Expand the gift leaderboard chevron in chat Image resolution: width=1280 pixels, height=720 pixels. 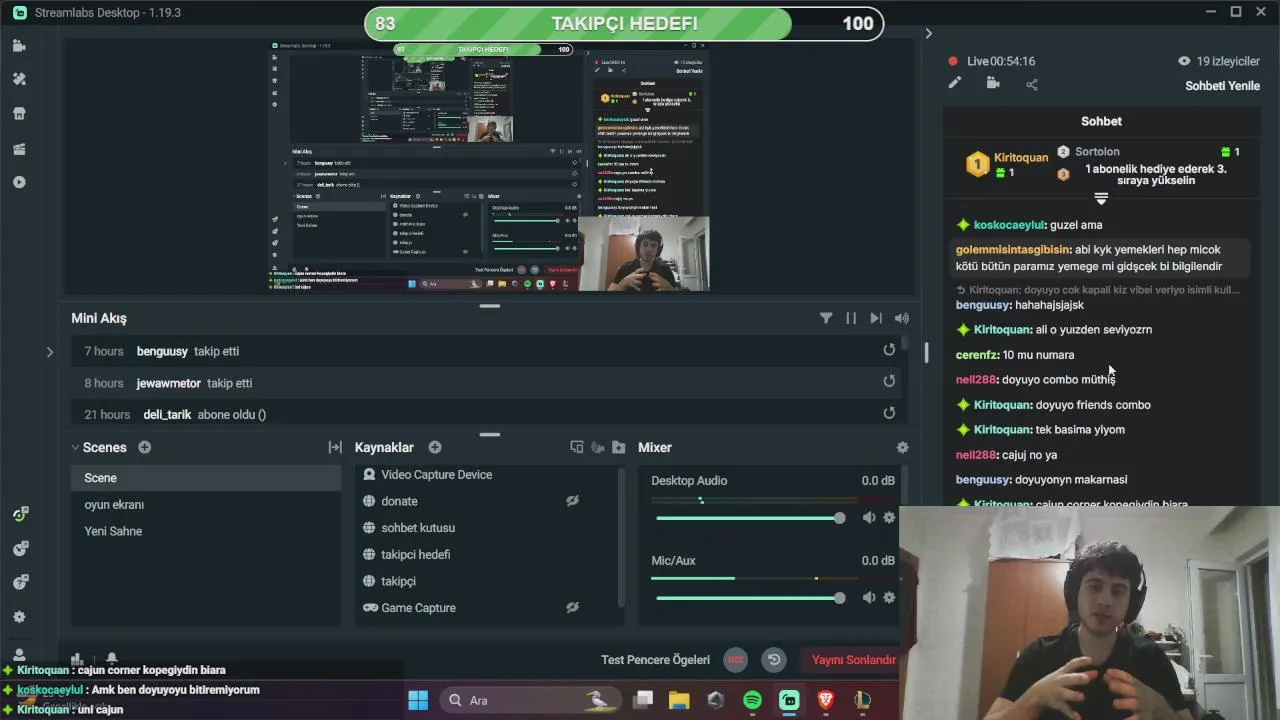tap(1101, 199)
